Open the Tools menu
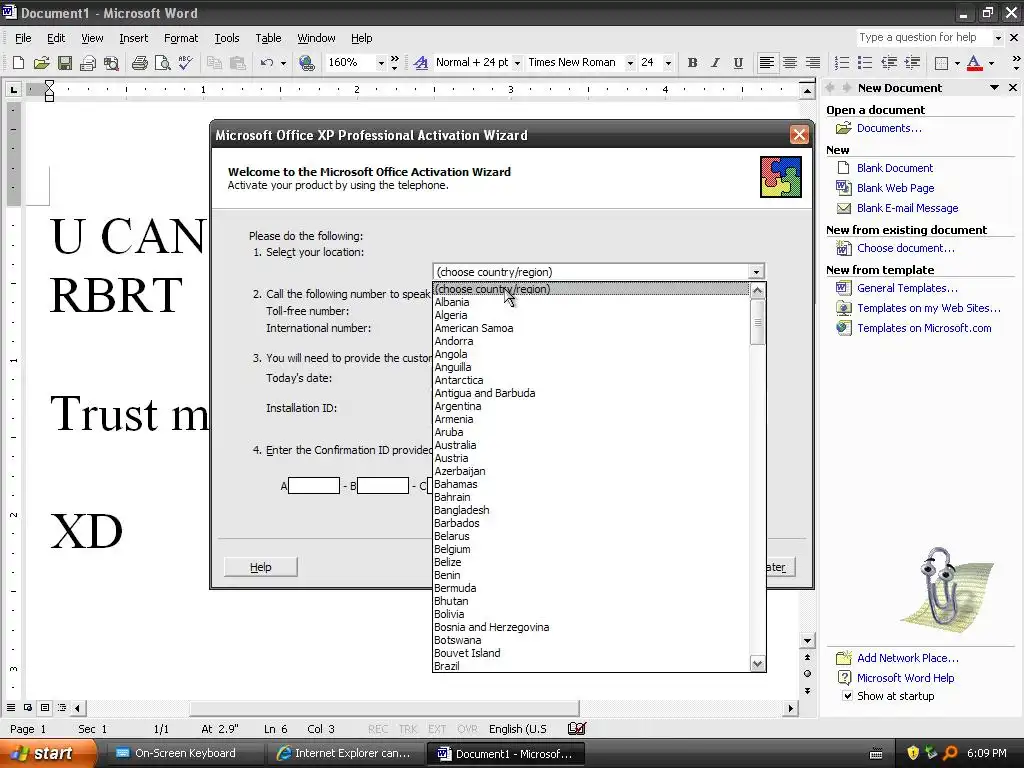This screenshot has height=768, width=1024. pos(227,39)
